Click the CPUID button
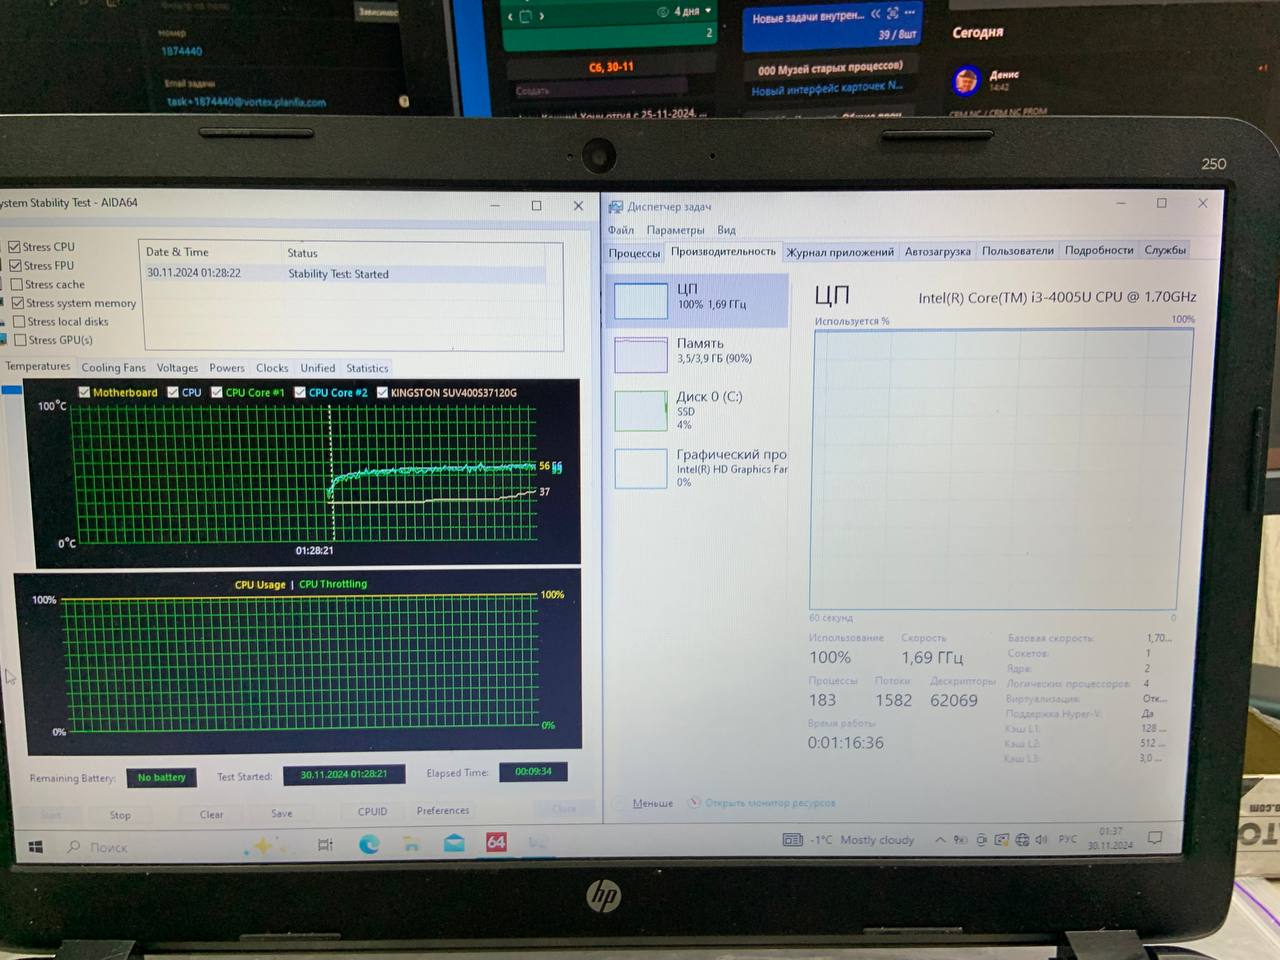The width and height of the screenshot is (1280, 960). point(372,811)
